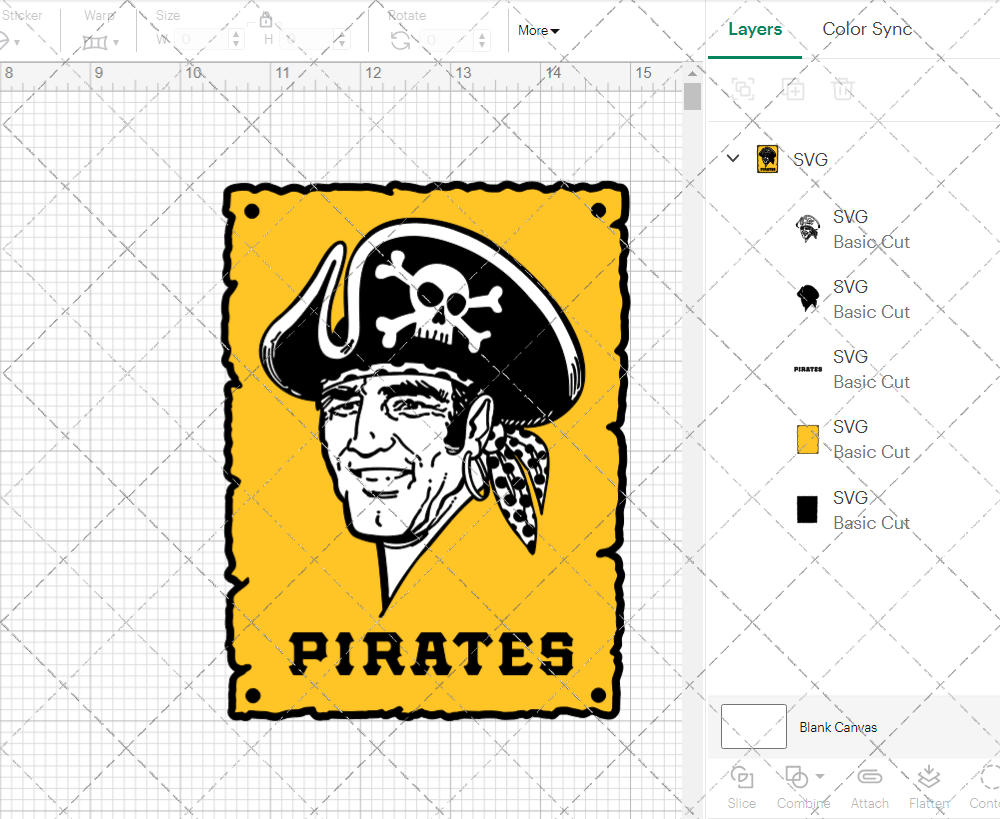Select the top SVG group label
1000x819 pixels.
click(x=810, y=159)
